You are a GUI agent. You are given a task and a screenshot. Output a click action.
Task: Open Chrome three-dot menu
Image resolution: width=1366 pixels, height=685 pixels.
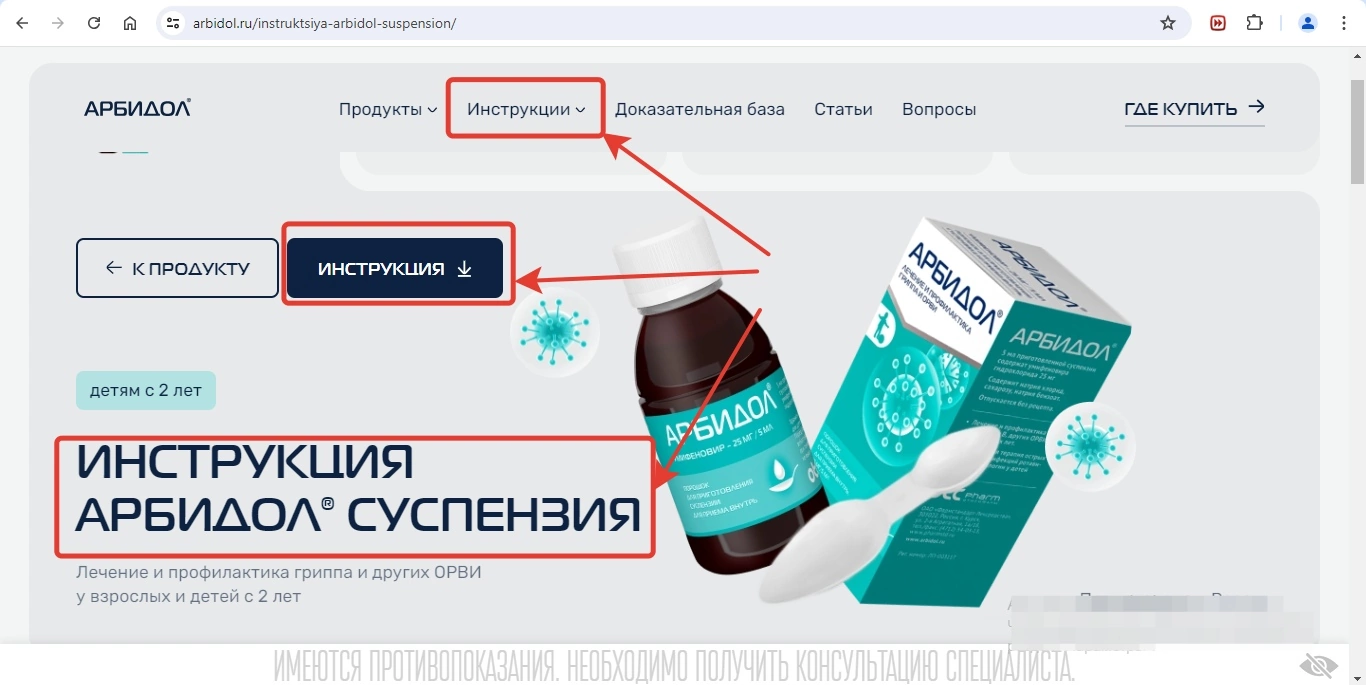tap(1344, 23)
